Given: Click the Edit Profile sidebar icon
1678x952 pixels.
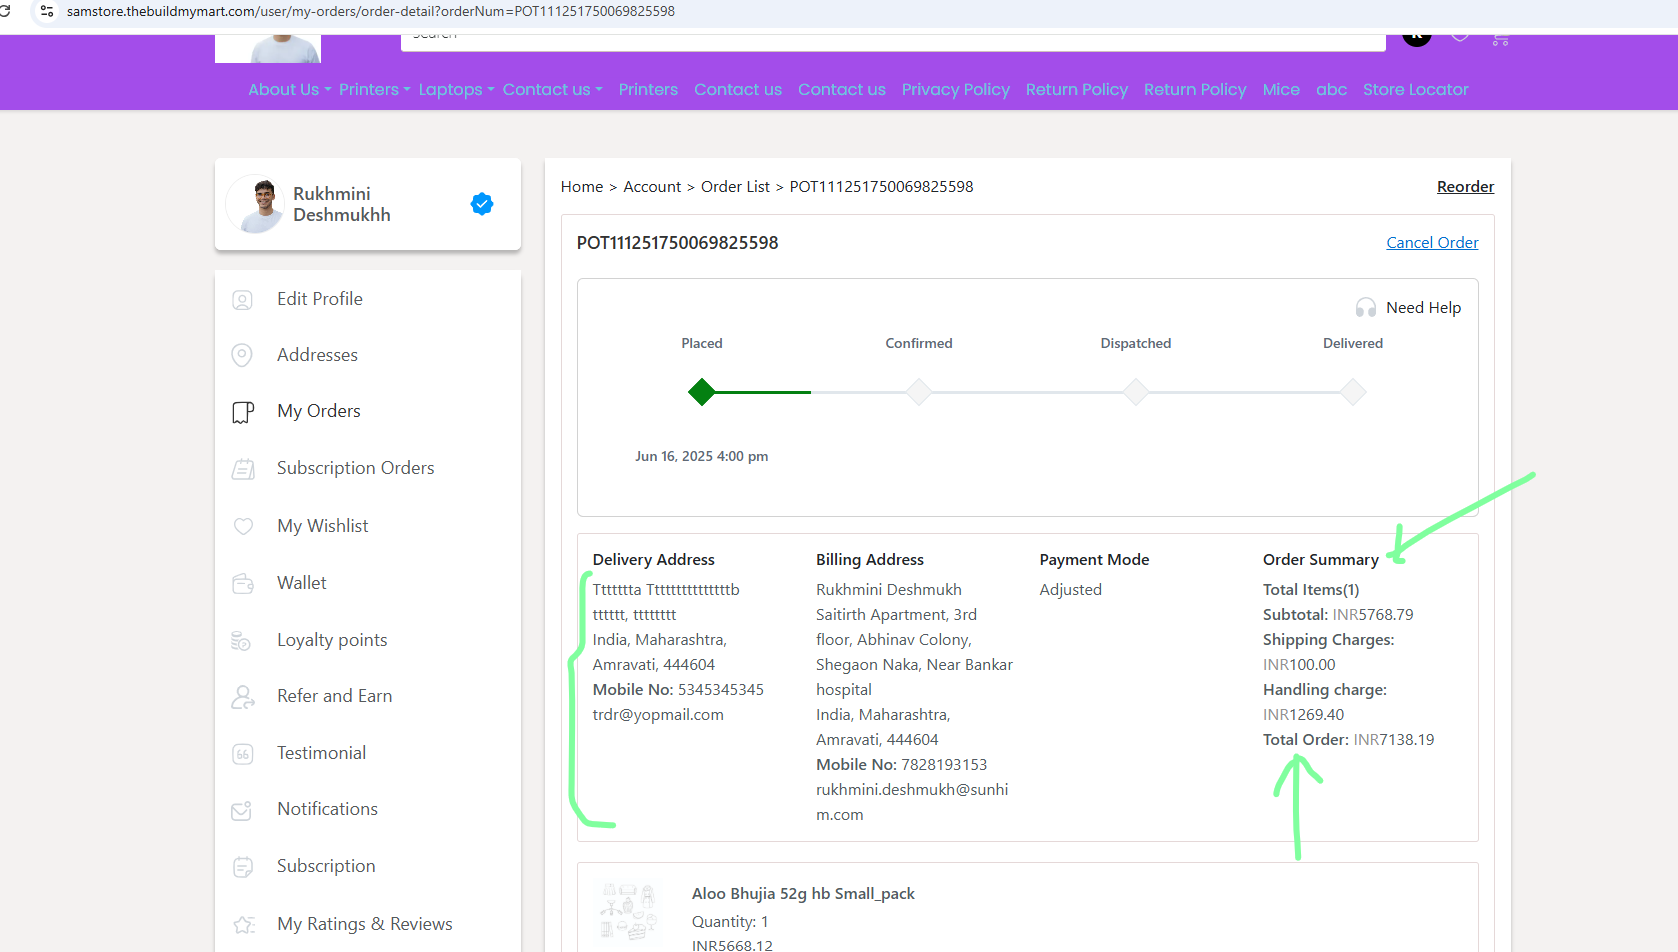Looking at the screenshot, I should [x=242, y=300].
